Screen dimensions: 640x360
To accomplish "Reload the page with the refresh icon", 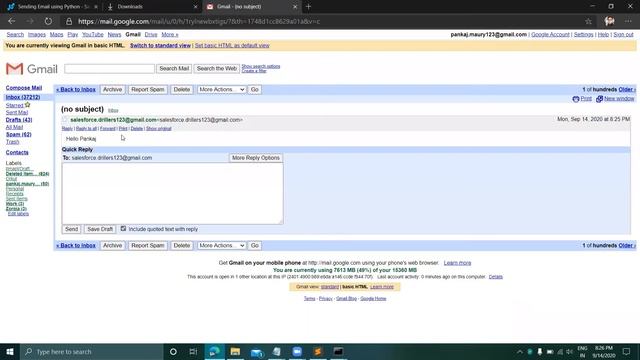I will click(48, 21).
